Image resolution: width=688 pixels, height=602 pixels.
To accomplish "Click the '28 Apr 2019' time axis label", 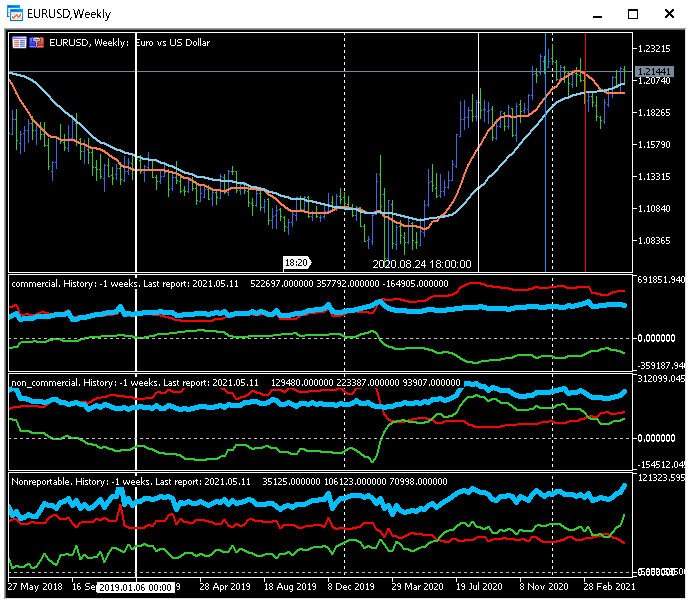I will (x=225, y=587).
